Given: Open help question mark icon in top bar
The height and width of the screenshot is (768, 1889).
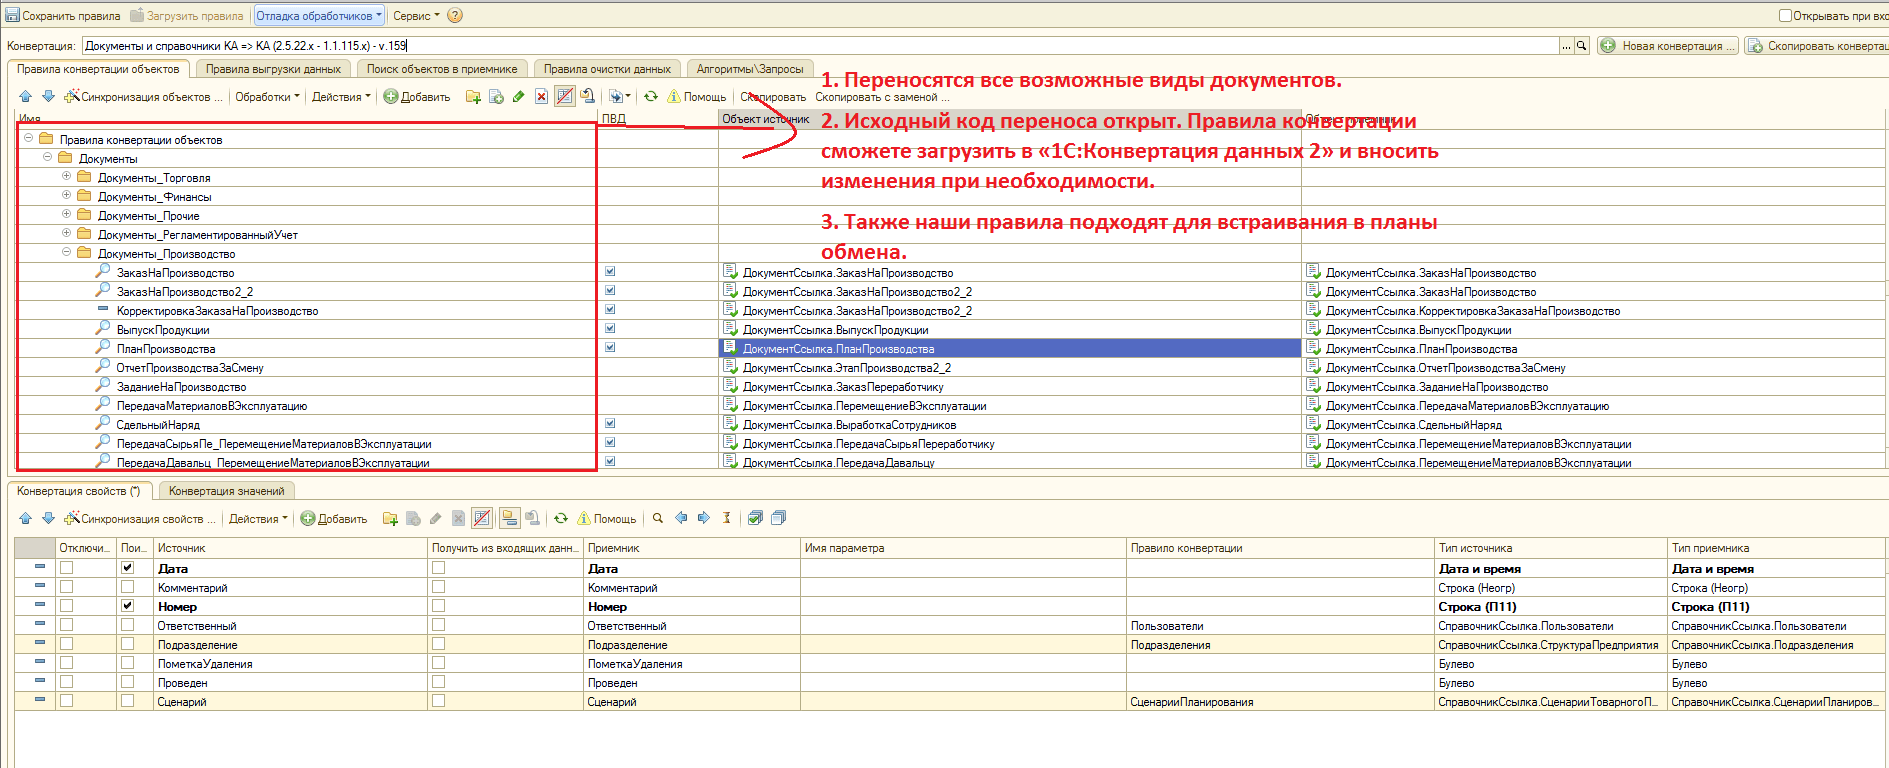Looking at the screenshot, I should coord(455,15).
